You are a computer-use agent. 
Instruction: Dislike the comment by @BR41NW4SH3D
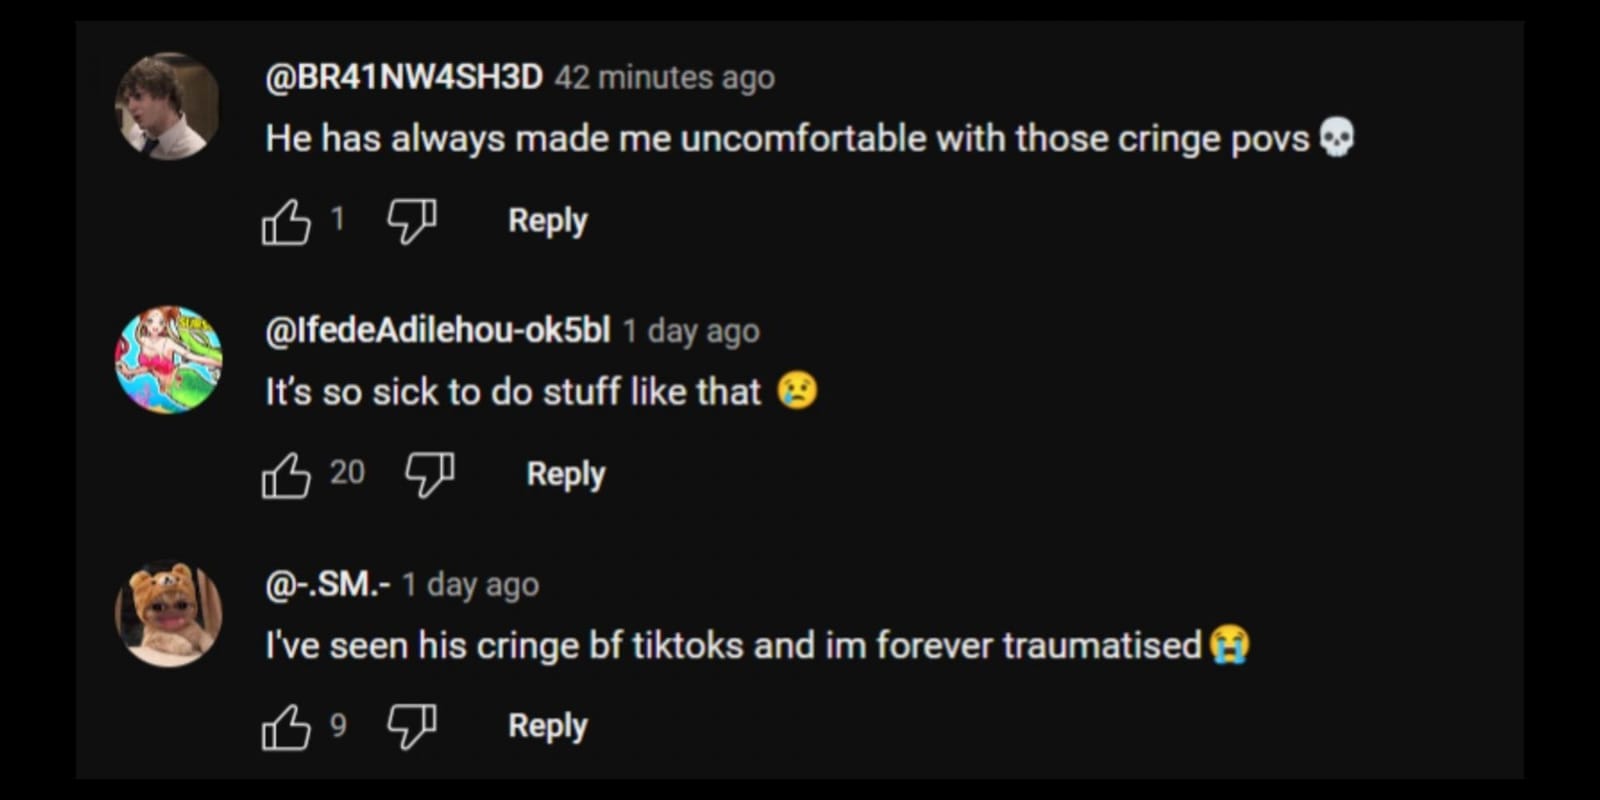(x=412, y=221)
